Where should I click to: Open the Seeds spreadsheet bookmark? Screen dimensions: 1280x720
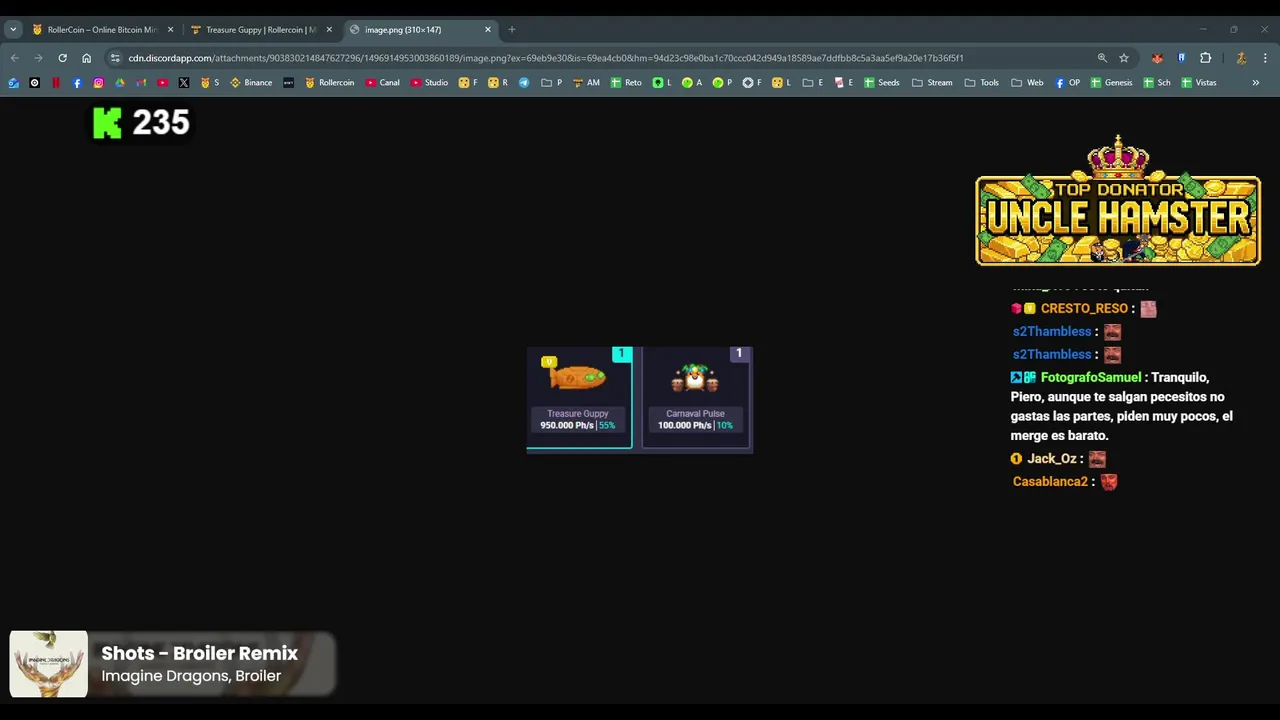(x=881, y=83)
